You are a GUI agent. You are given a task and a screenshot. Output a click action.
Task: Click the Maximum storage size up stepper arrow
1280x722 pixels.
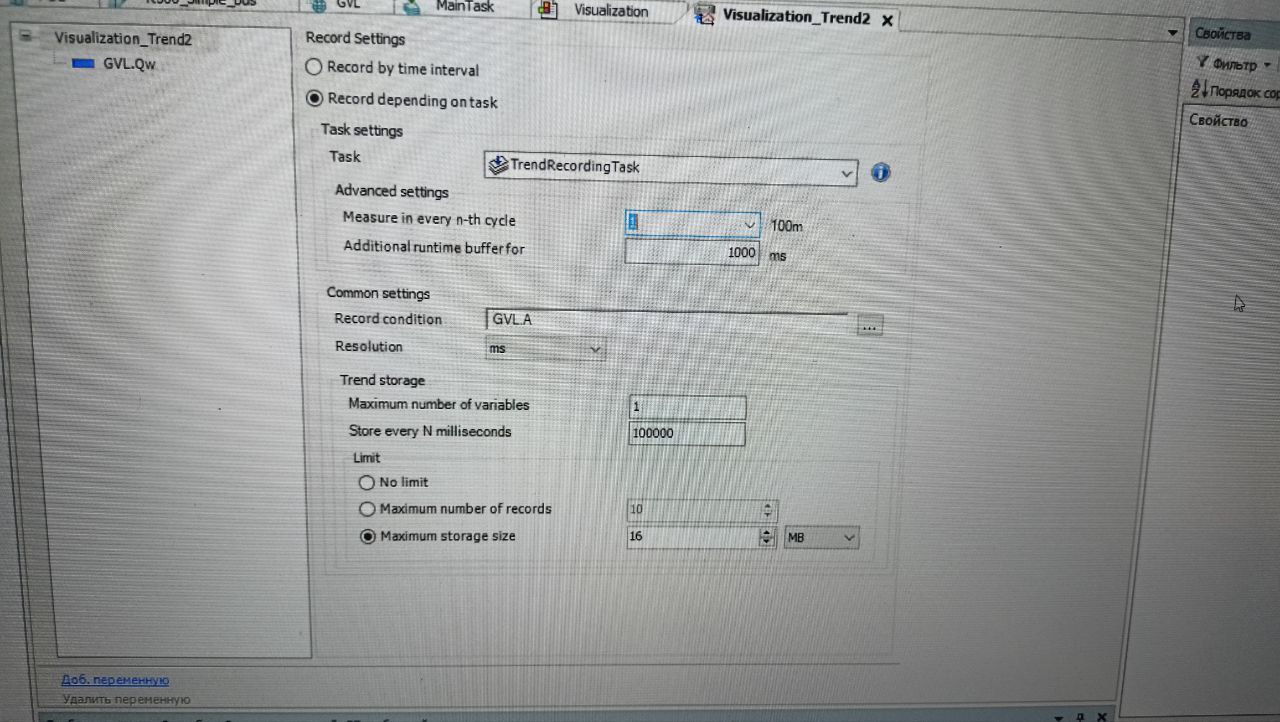(767, 533)
